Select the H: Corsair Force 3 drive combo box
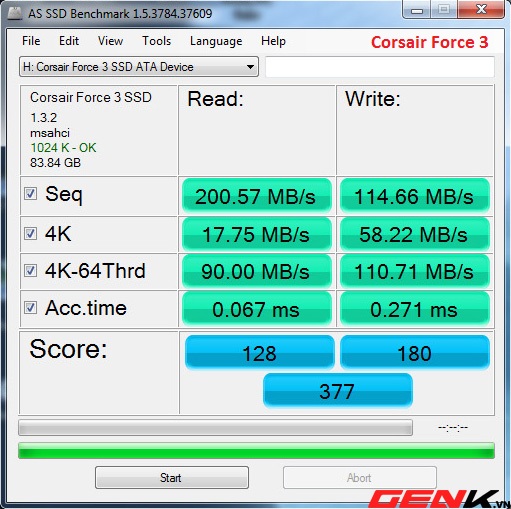This screenshot has width=511, height=509. [x=139, y=67]
